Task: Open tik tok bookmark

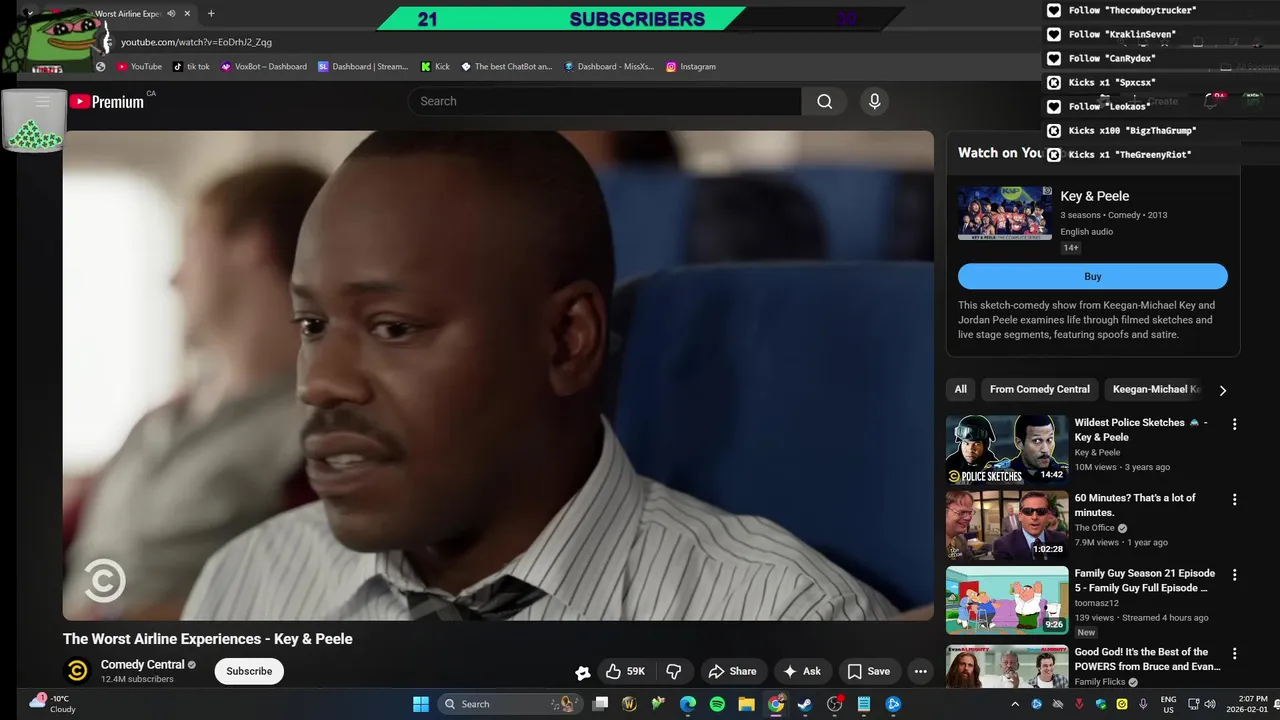Action: coord(191,66)
